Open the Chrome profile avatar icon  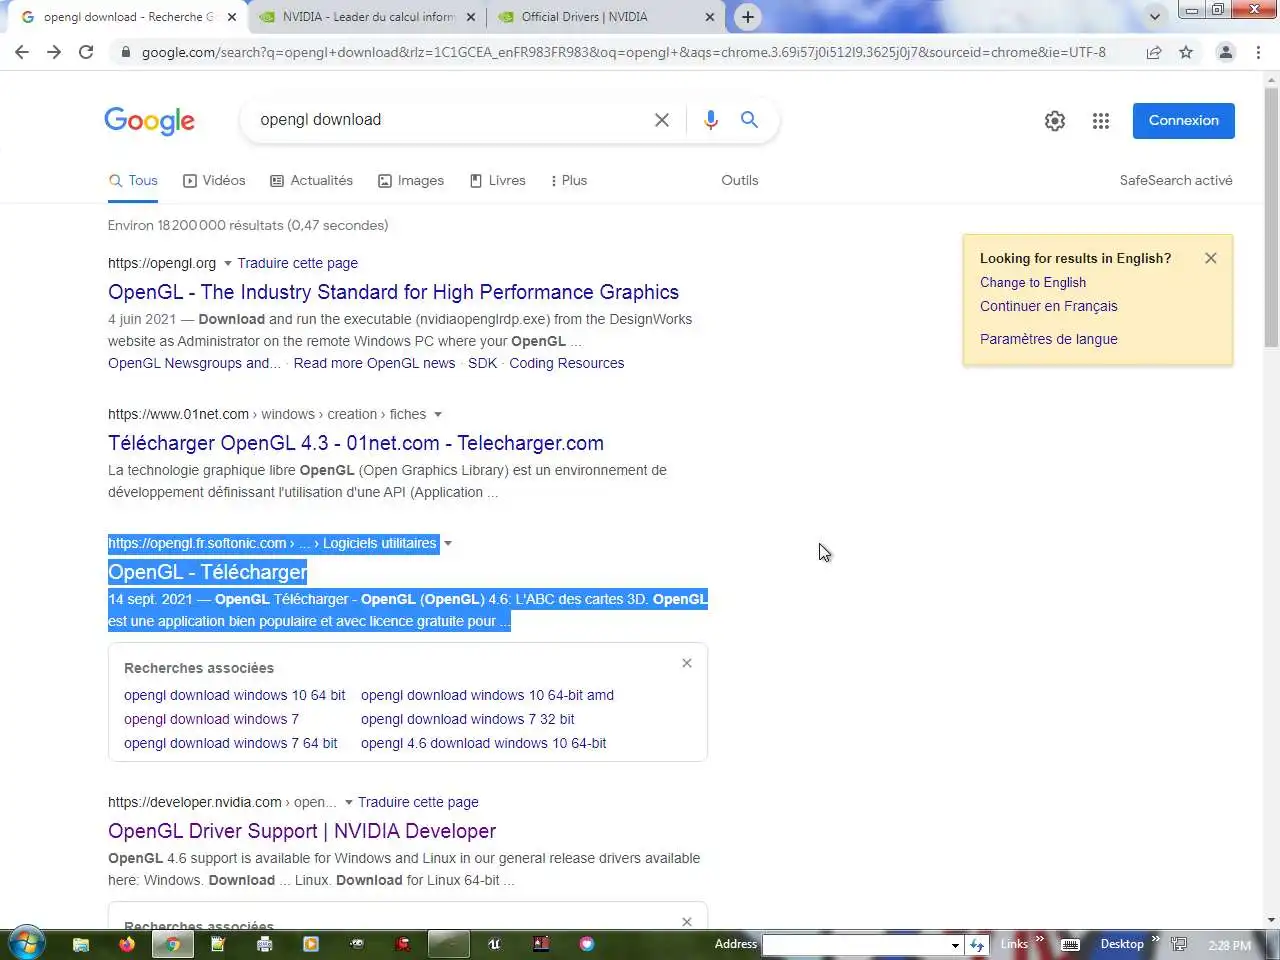tap(1225, 52)
